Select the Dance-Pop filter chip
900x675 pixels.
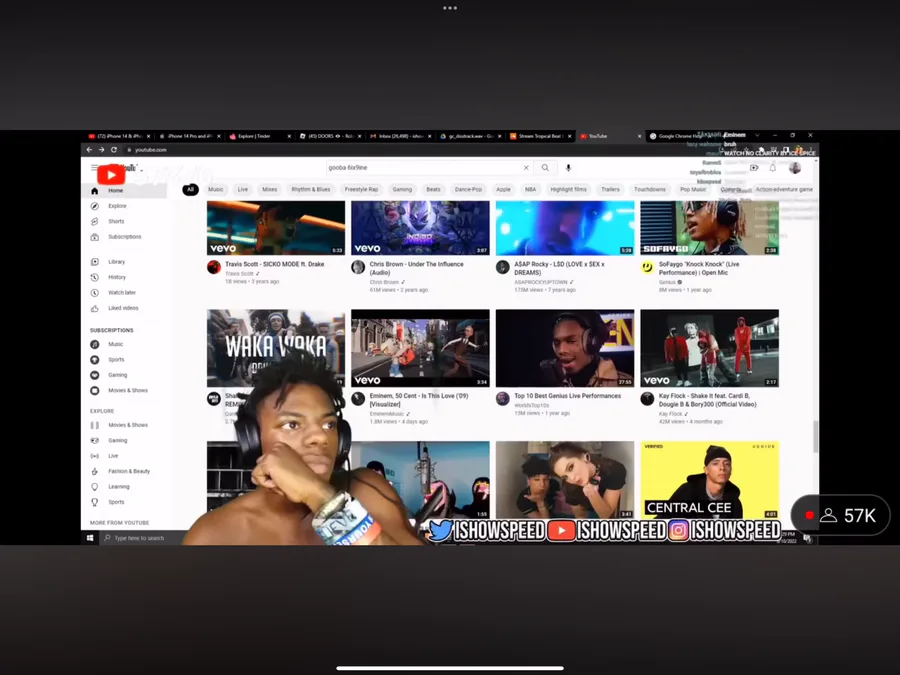pyautogui.click(x=468, y=189)
